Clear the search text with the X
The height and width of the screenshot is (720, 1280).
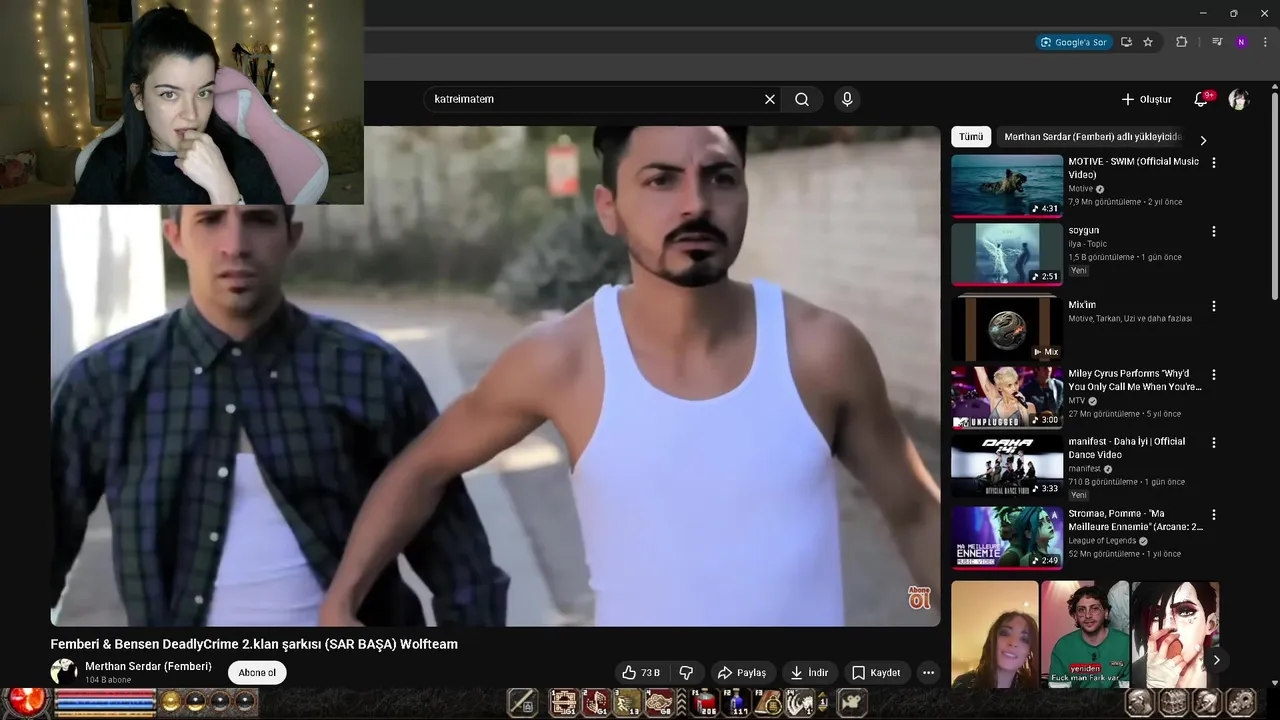click(770, 99)
